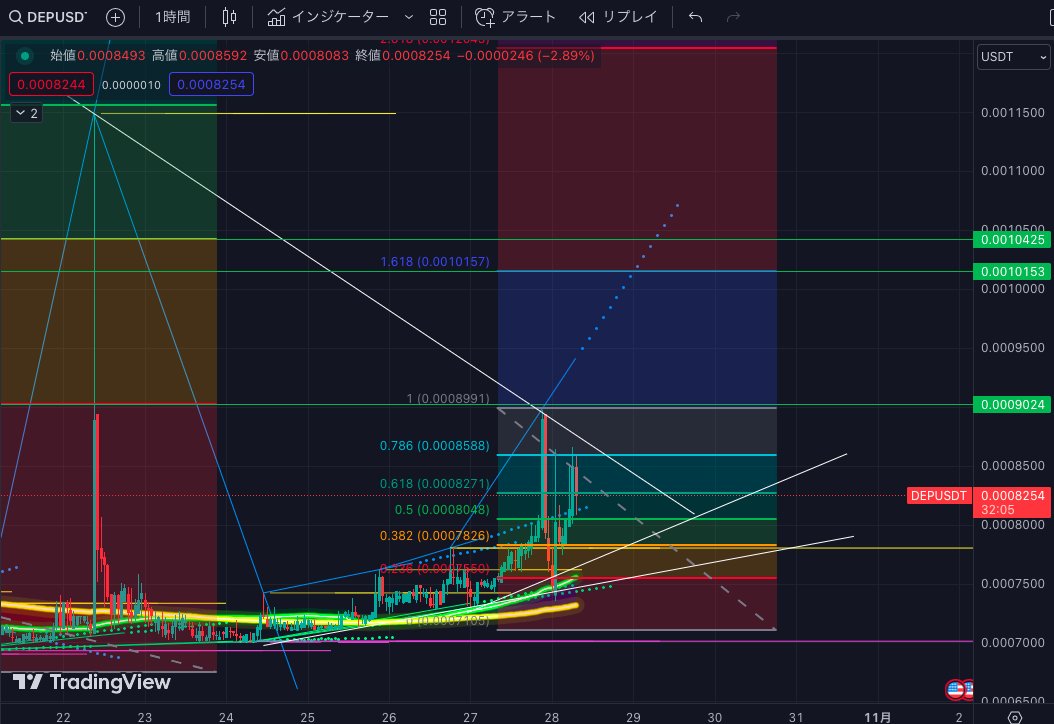Screen dimensions: 1054x724
Task: Click the 11月 label on time axis
Action: coord(877,717)
